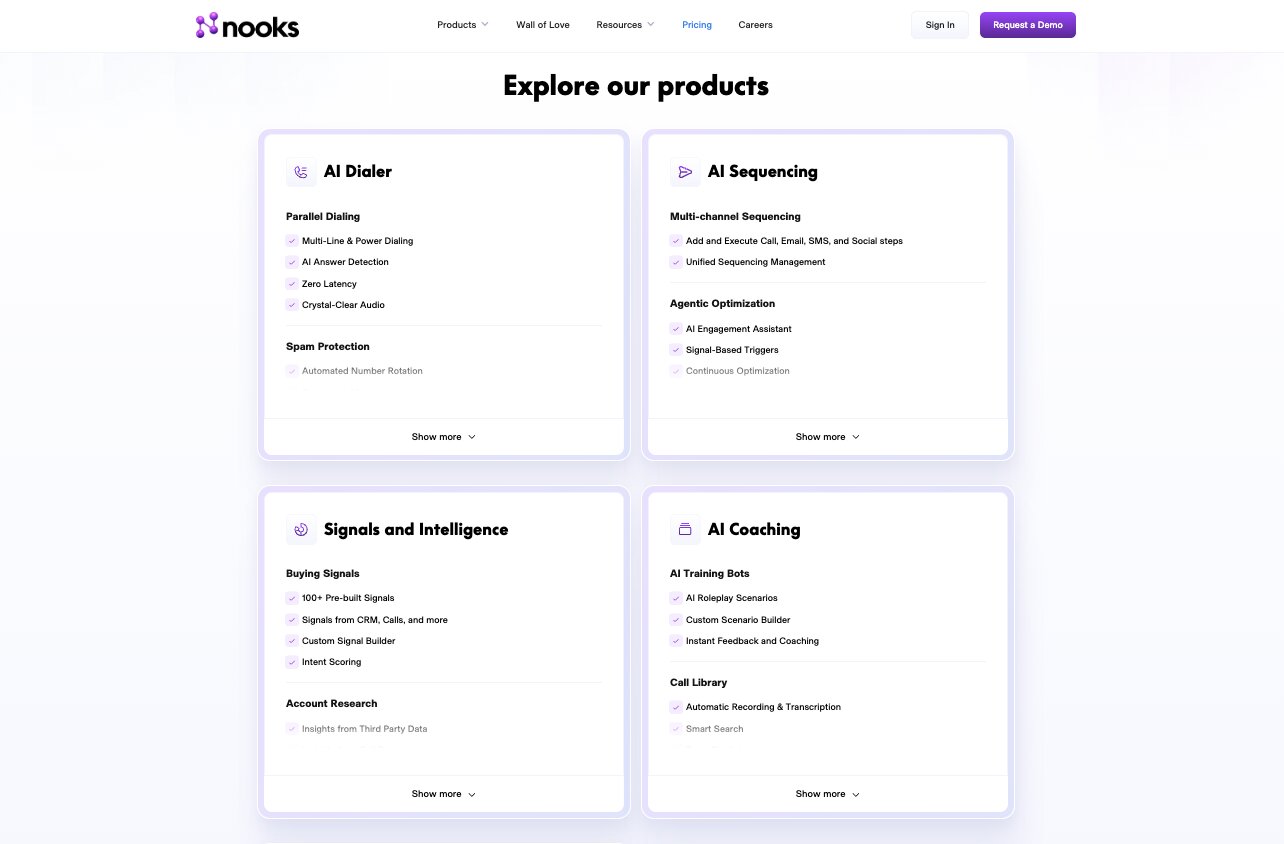Expand Show more under AI Dialer
Viewport: 1284px width, 844px height.
pos(443,436)
